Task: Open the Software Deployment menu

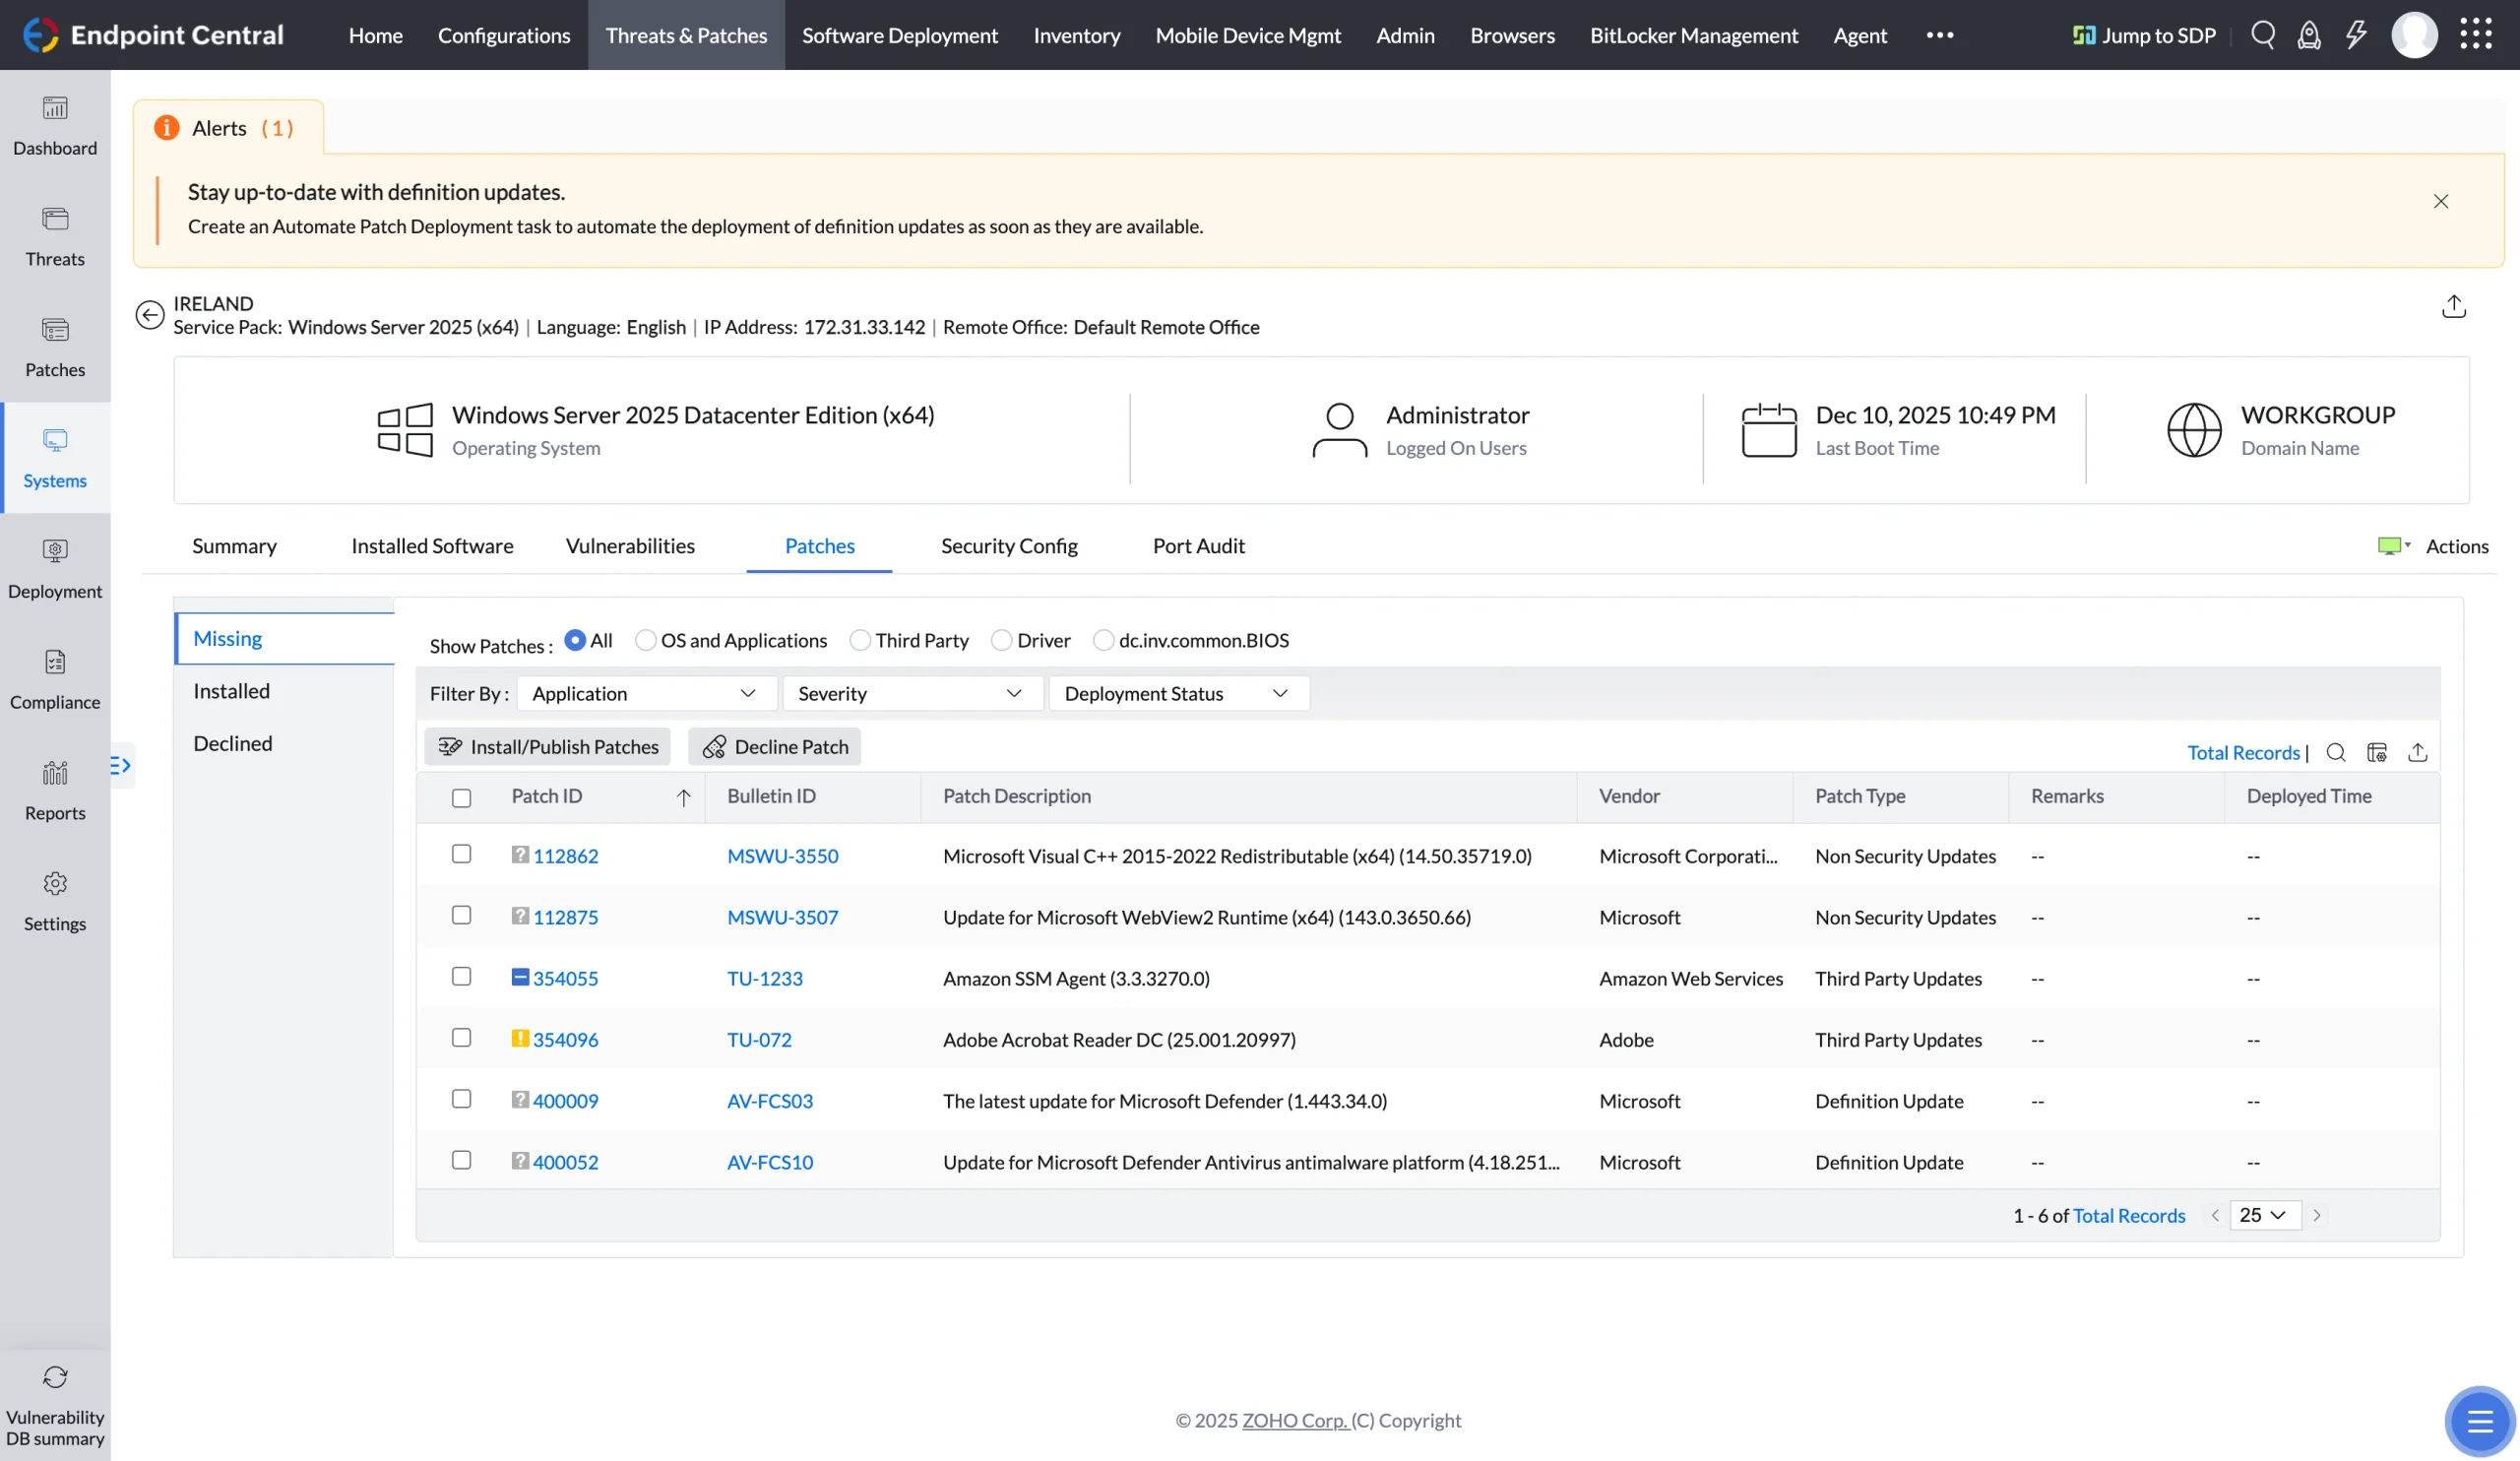Action: 899,35
